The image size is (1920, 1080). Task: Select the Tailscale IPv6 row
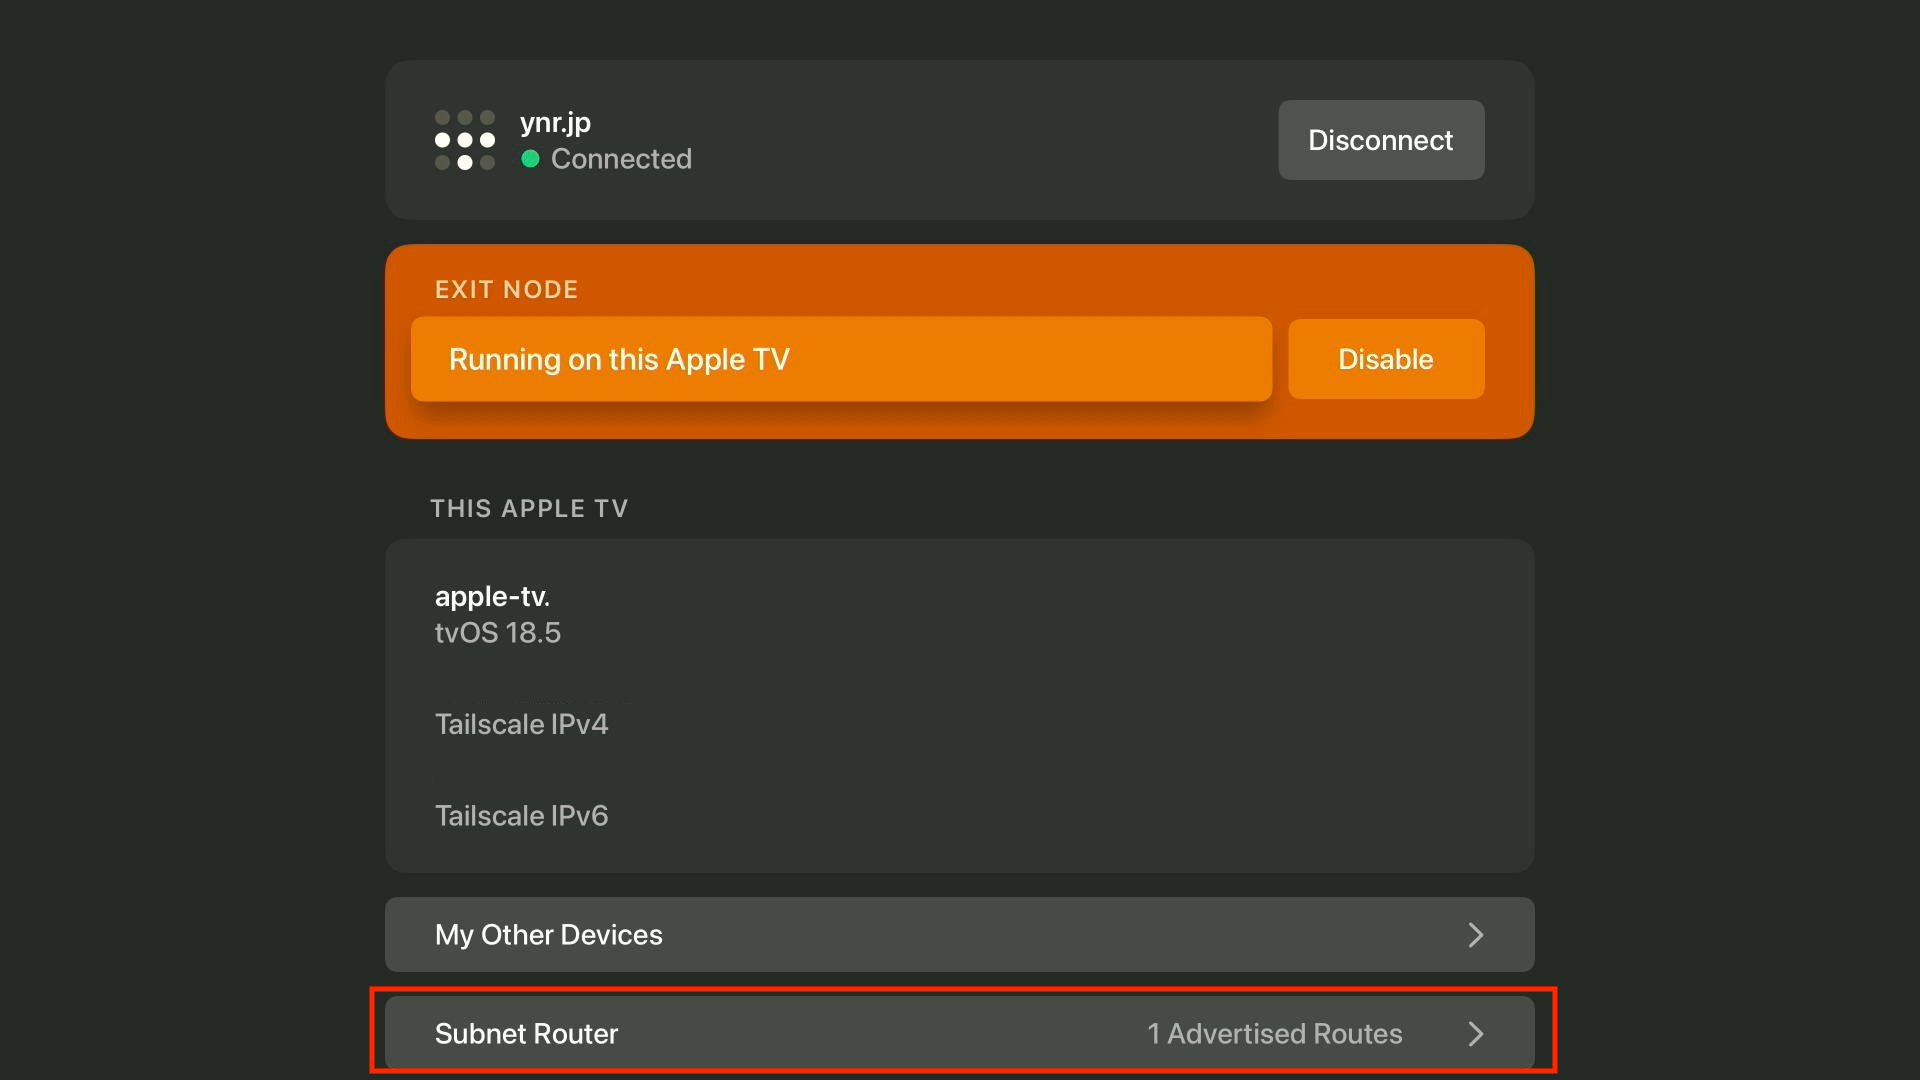[521, 816]
